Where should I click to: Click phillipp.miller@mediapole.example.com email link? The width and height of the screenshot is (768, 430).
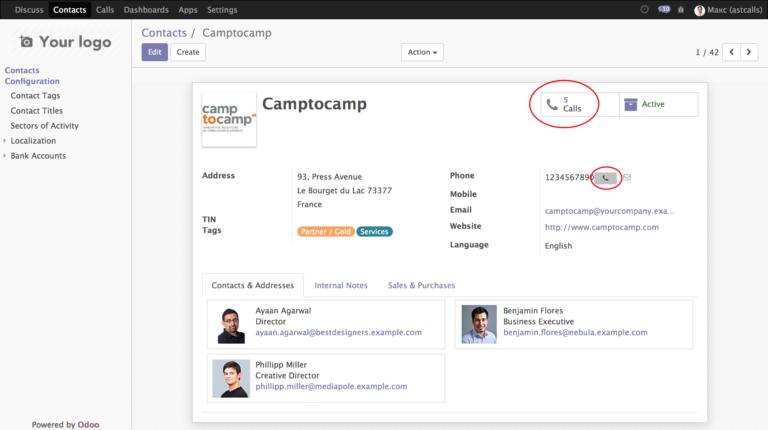(331, 386)
